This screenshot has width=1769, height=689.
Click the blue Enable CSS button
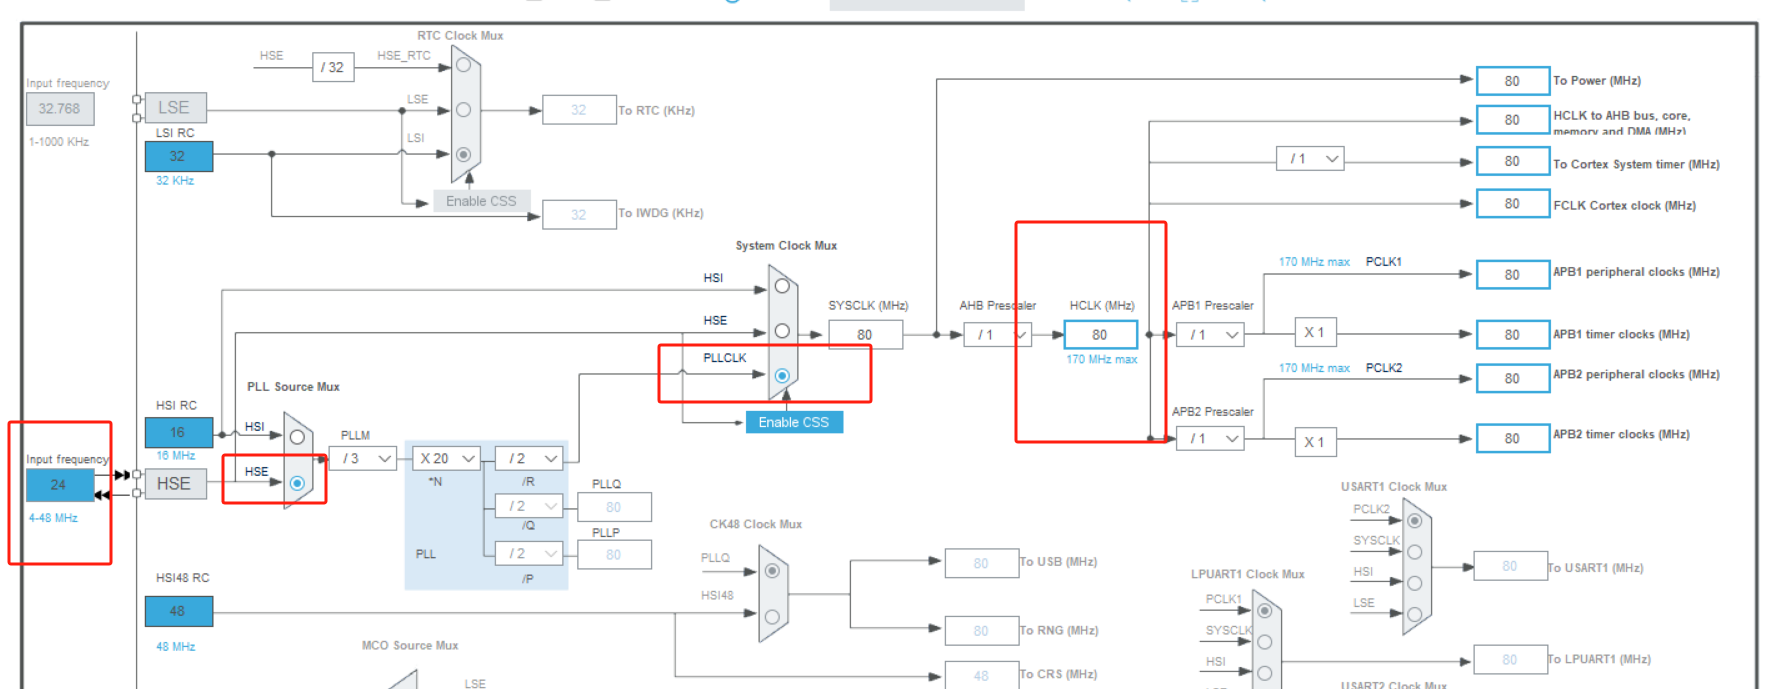(x=794, y=422)
